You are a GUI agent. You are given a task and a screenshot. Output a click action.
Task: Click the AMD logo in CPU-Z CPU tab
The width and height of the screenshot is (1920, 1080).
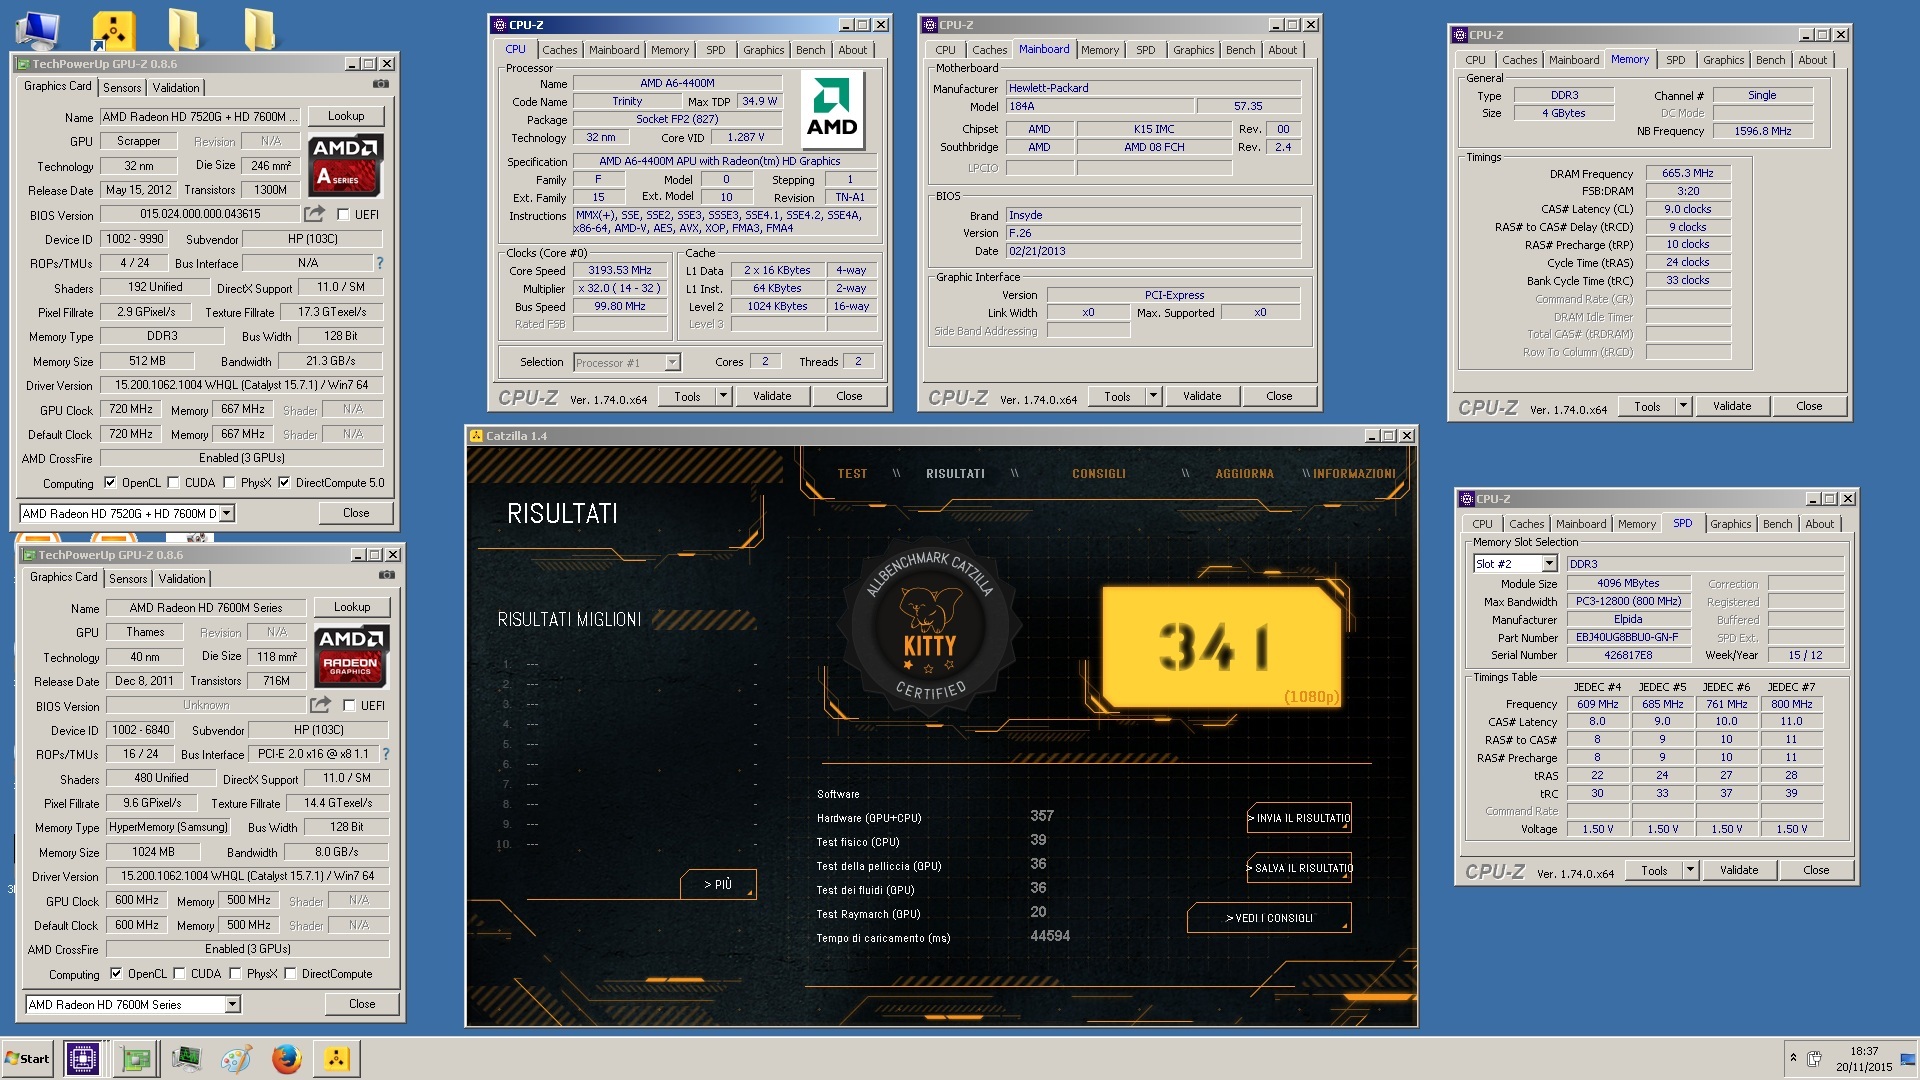[x=832, y=111]
